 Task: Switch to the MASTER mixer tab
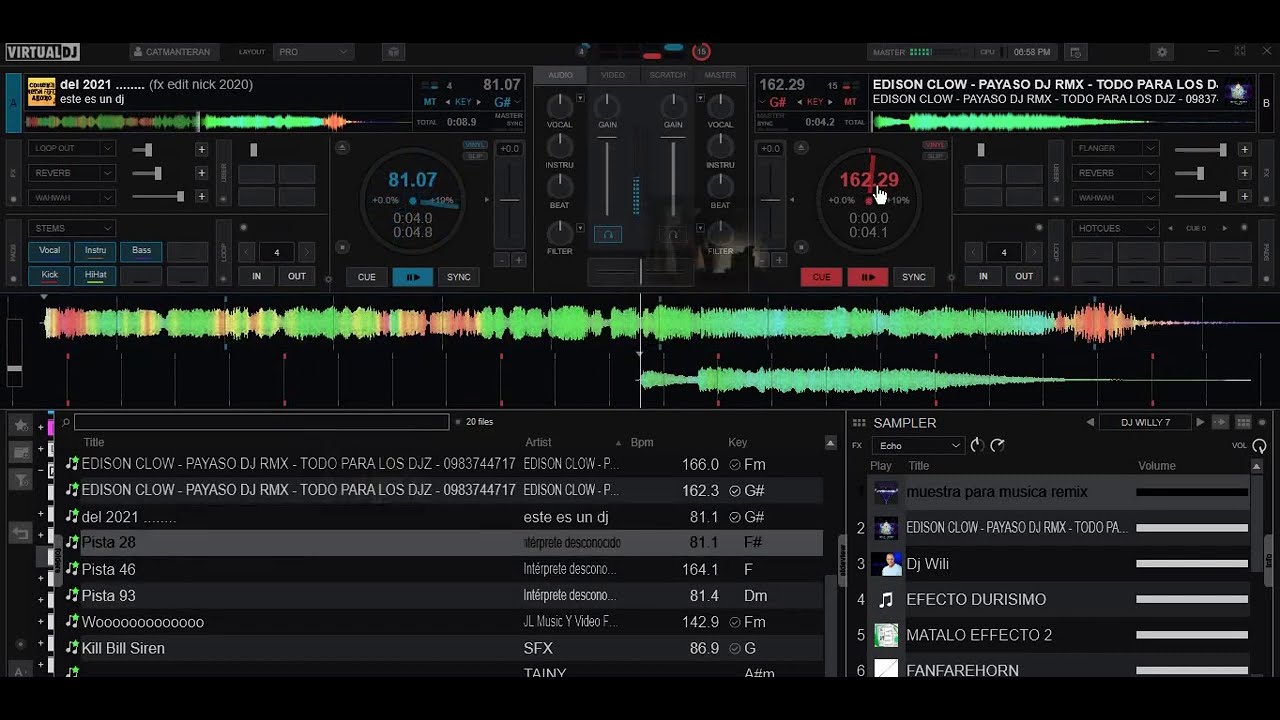[720, 75]
